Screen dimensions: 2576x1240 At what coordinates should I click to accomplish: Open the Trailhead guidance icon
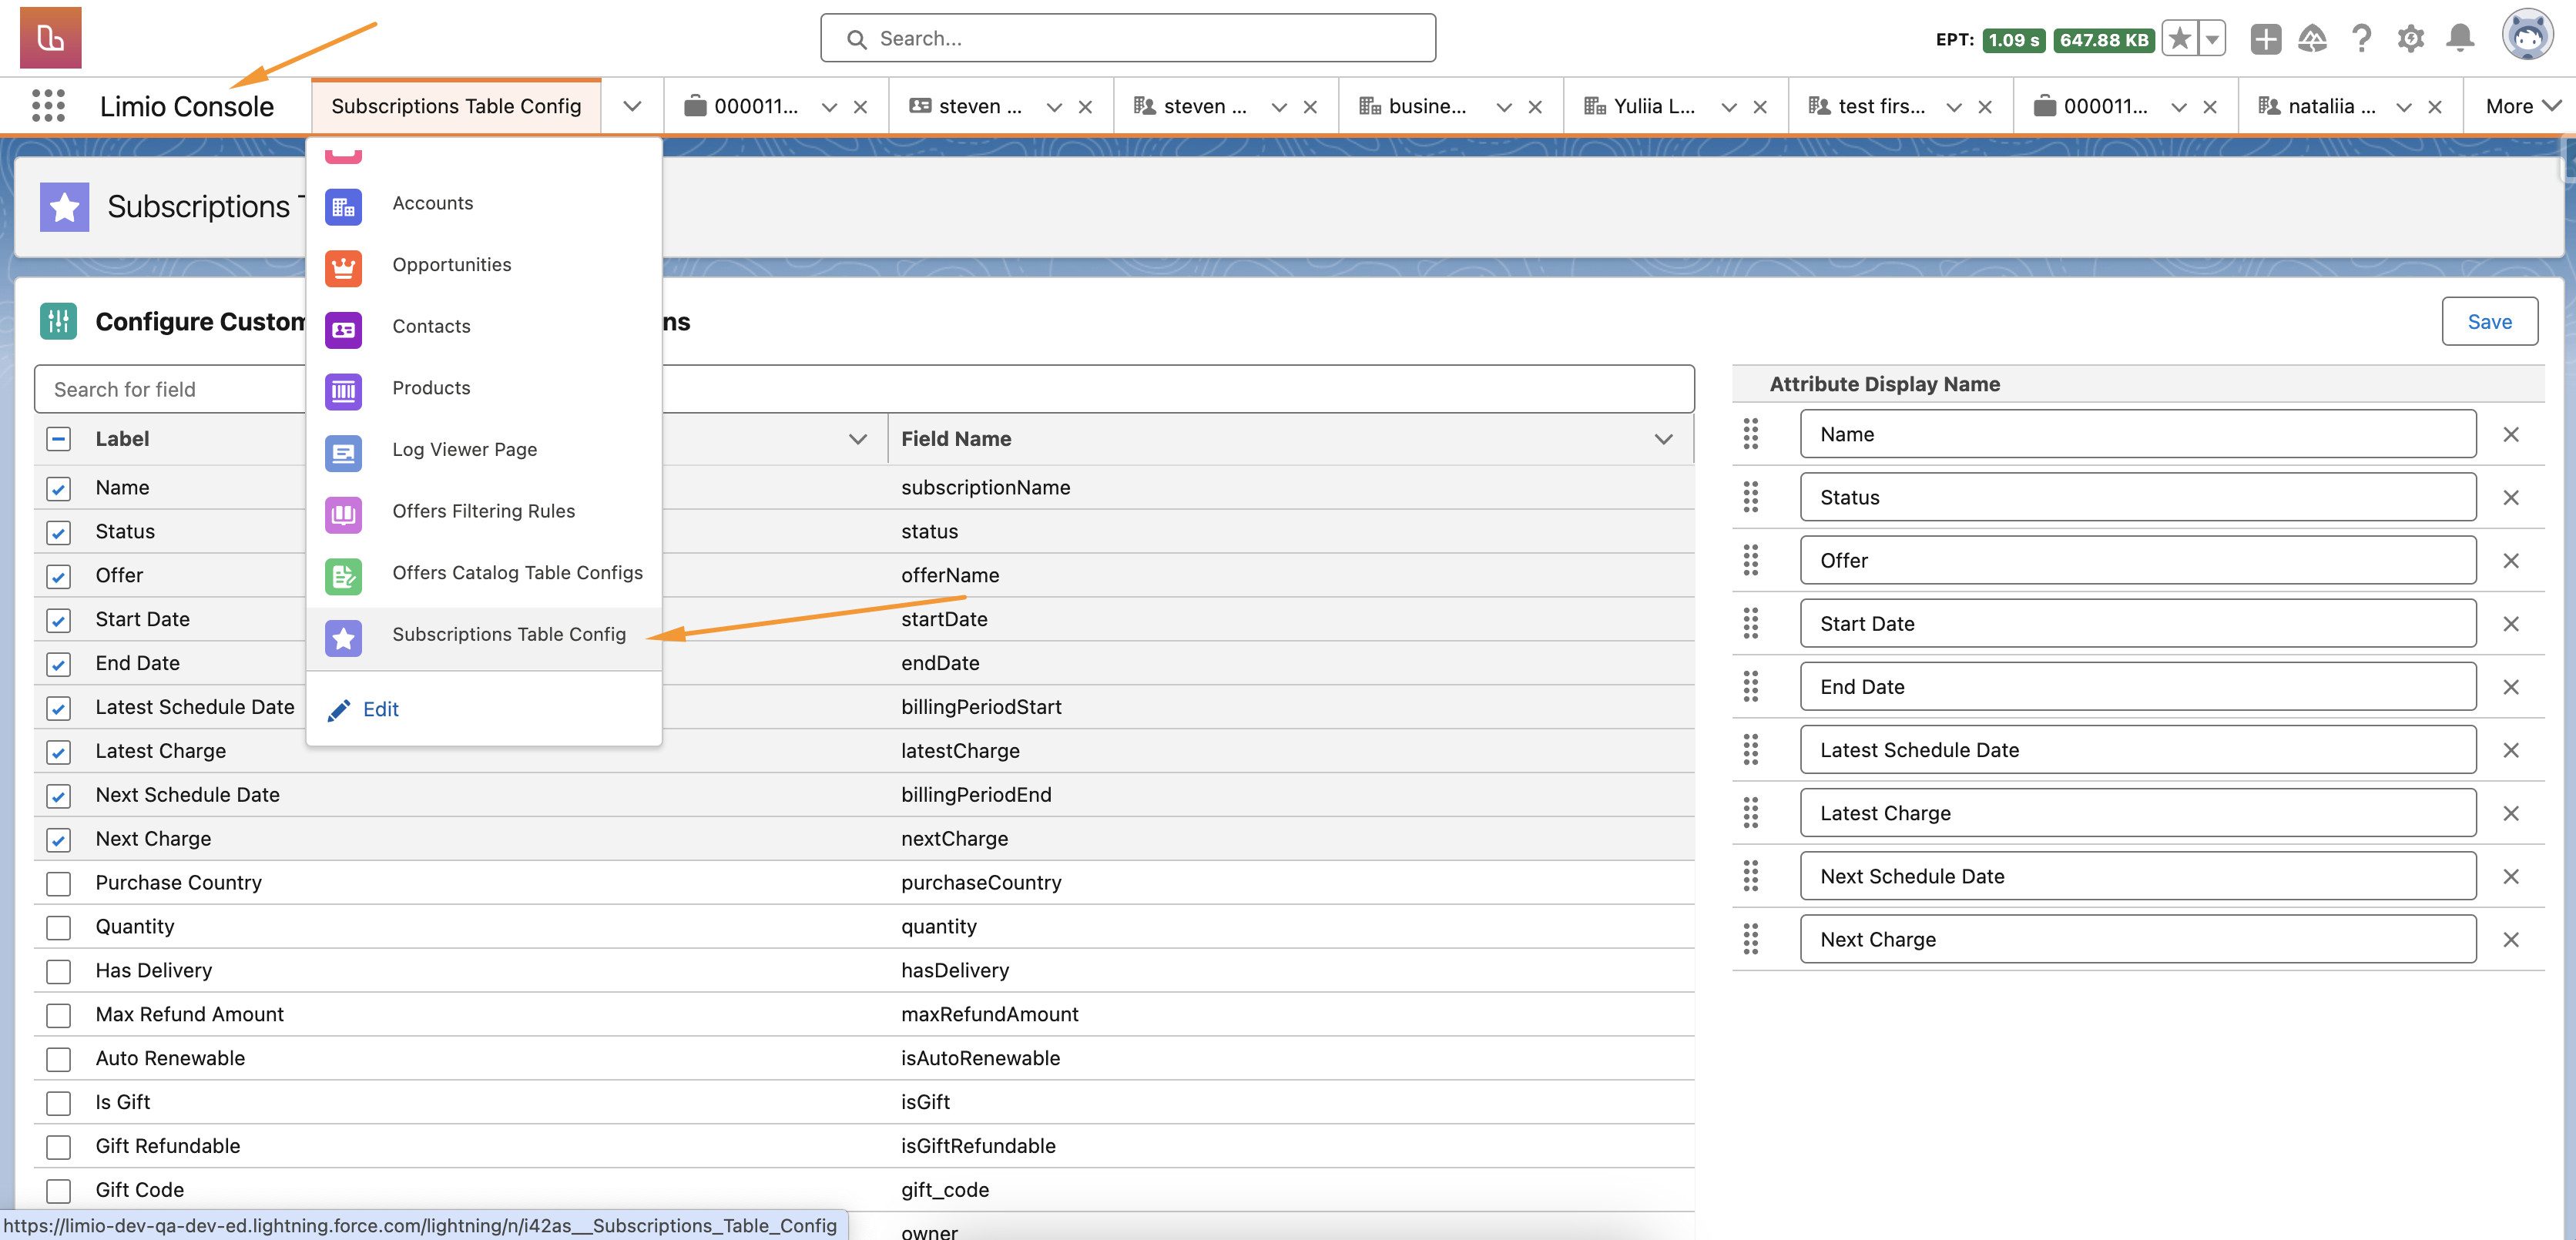pos(2312,39)
